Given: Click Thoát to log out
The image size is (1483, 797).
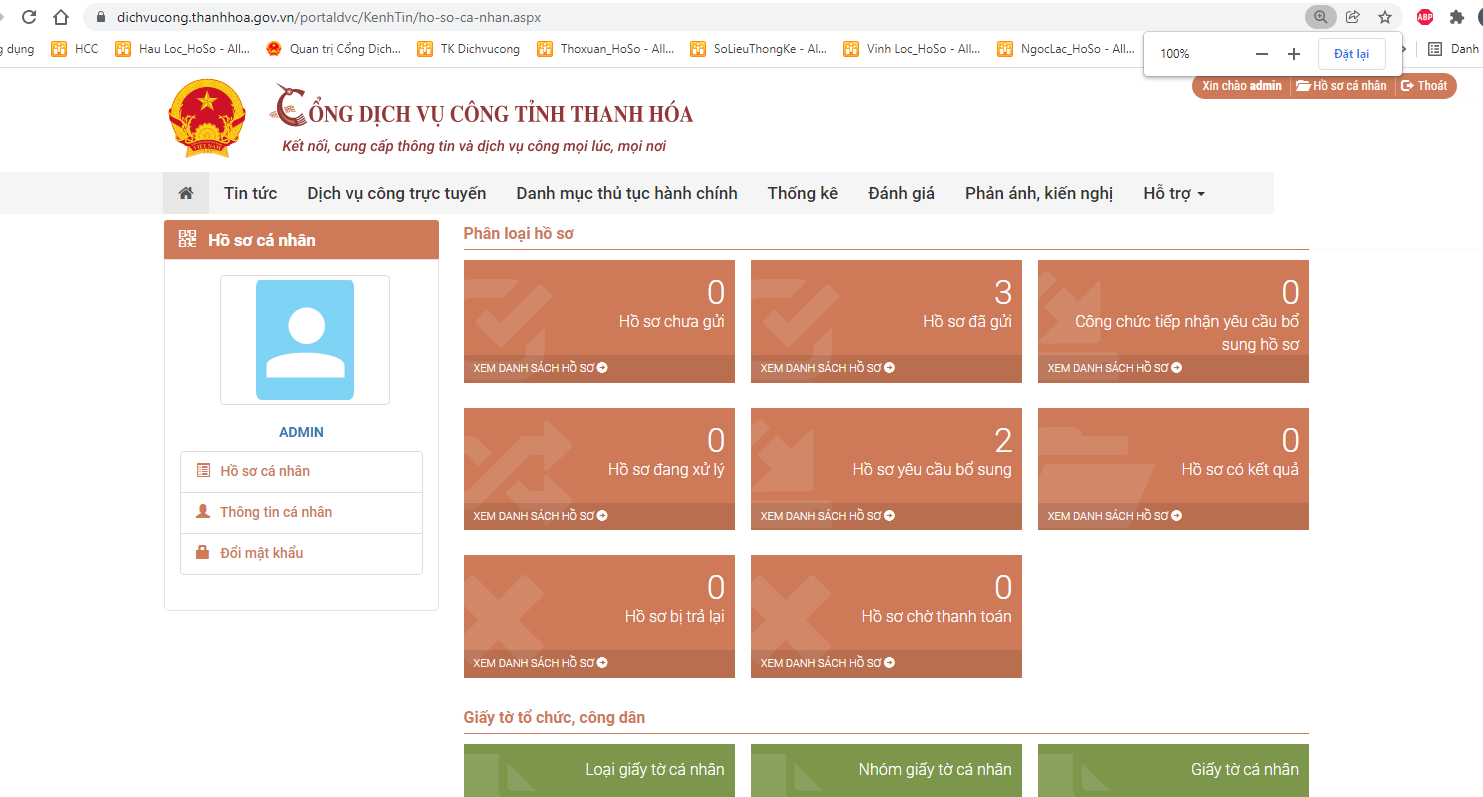Looking at the screenshot, I should tap(1424, 86).
